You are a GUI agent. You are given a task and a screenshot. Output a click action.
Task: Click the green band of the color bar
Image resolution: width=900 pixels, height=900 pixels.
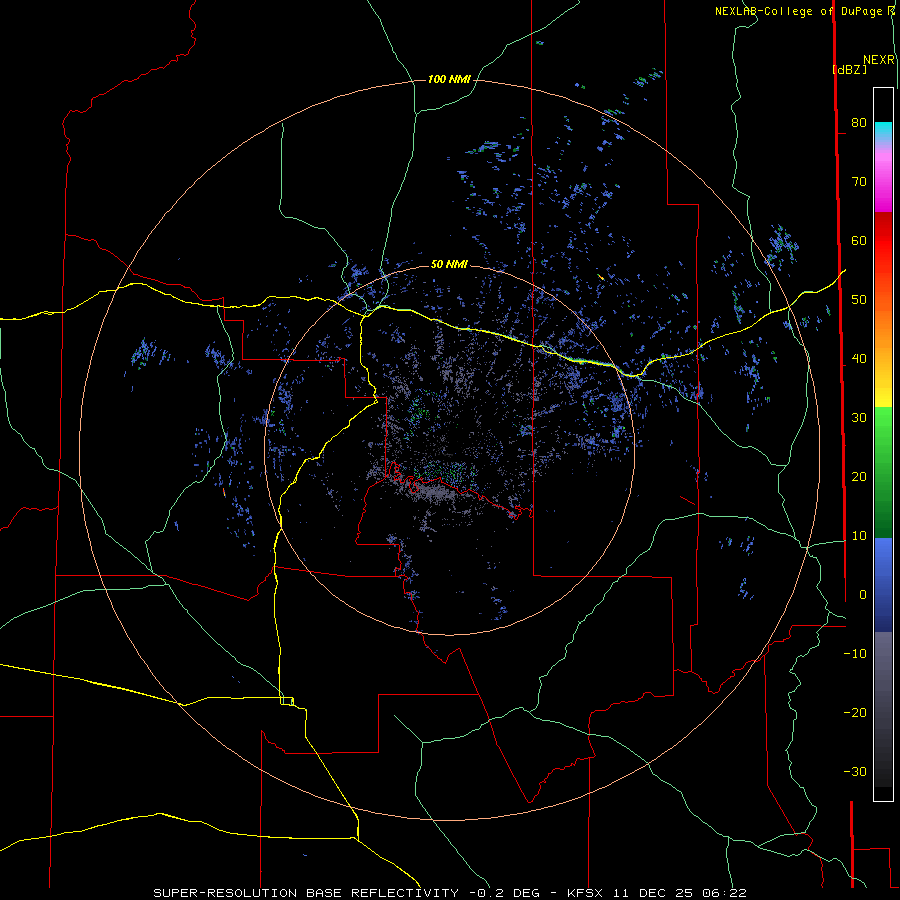pyautogui.click(x=883, y=472)
